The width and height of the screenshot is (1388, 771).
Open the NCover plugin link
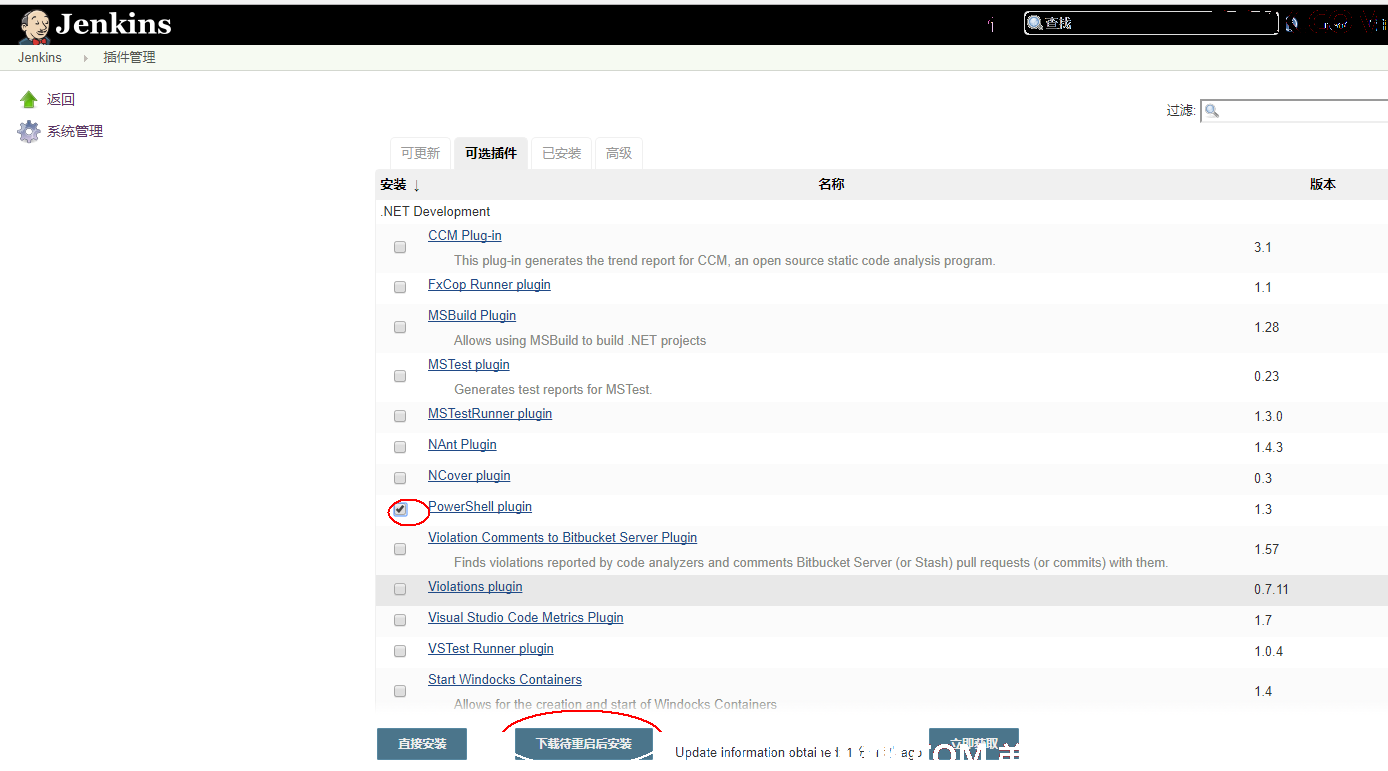coord(469,476)
